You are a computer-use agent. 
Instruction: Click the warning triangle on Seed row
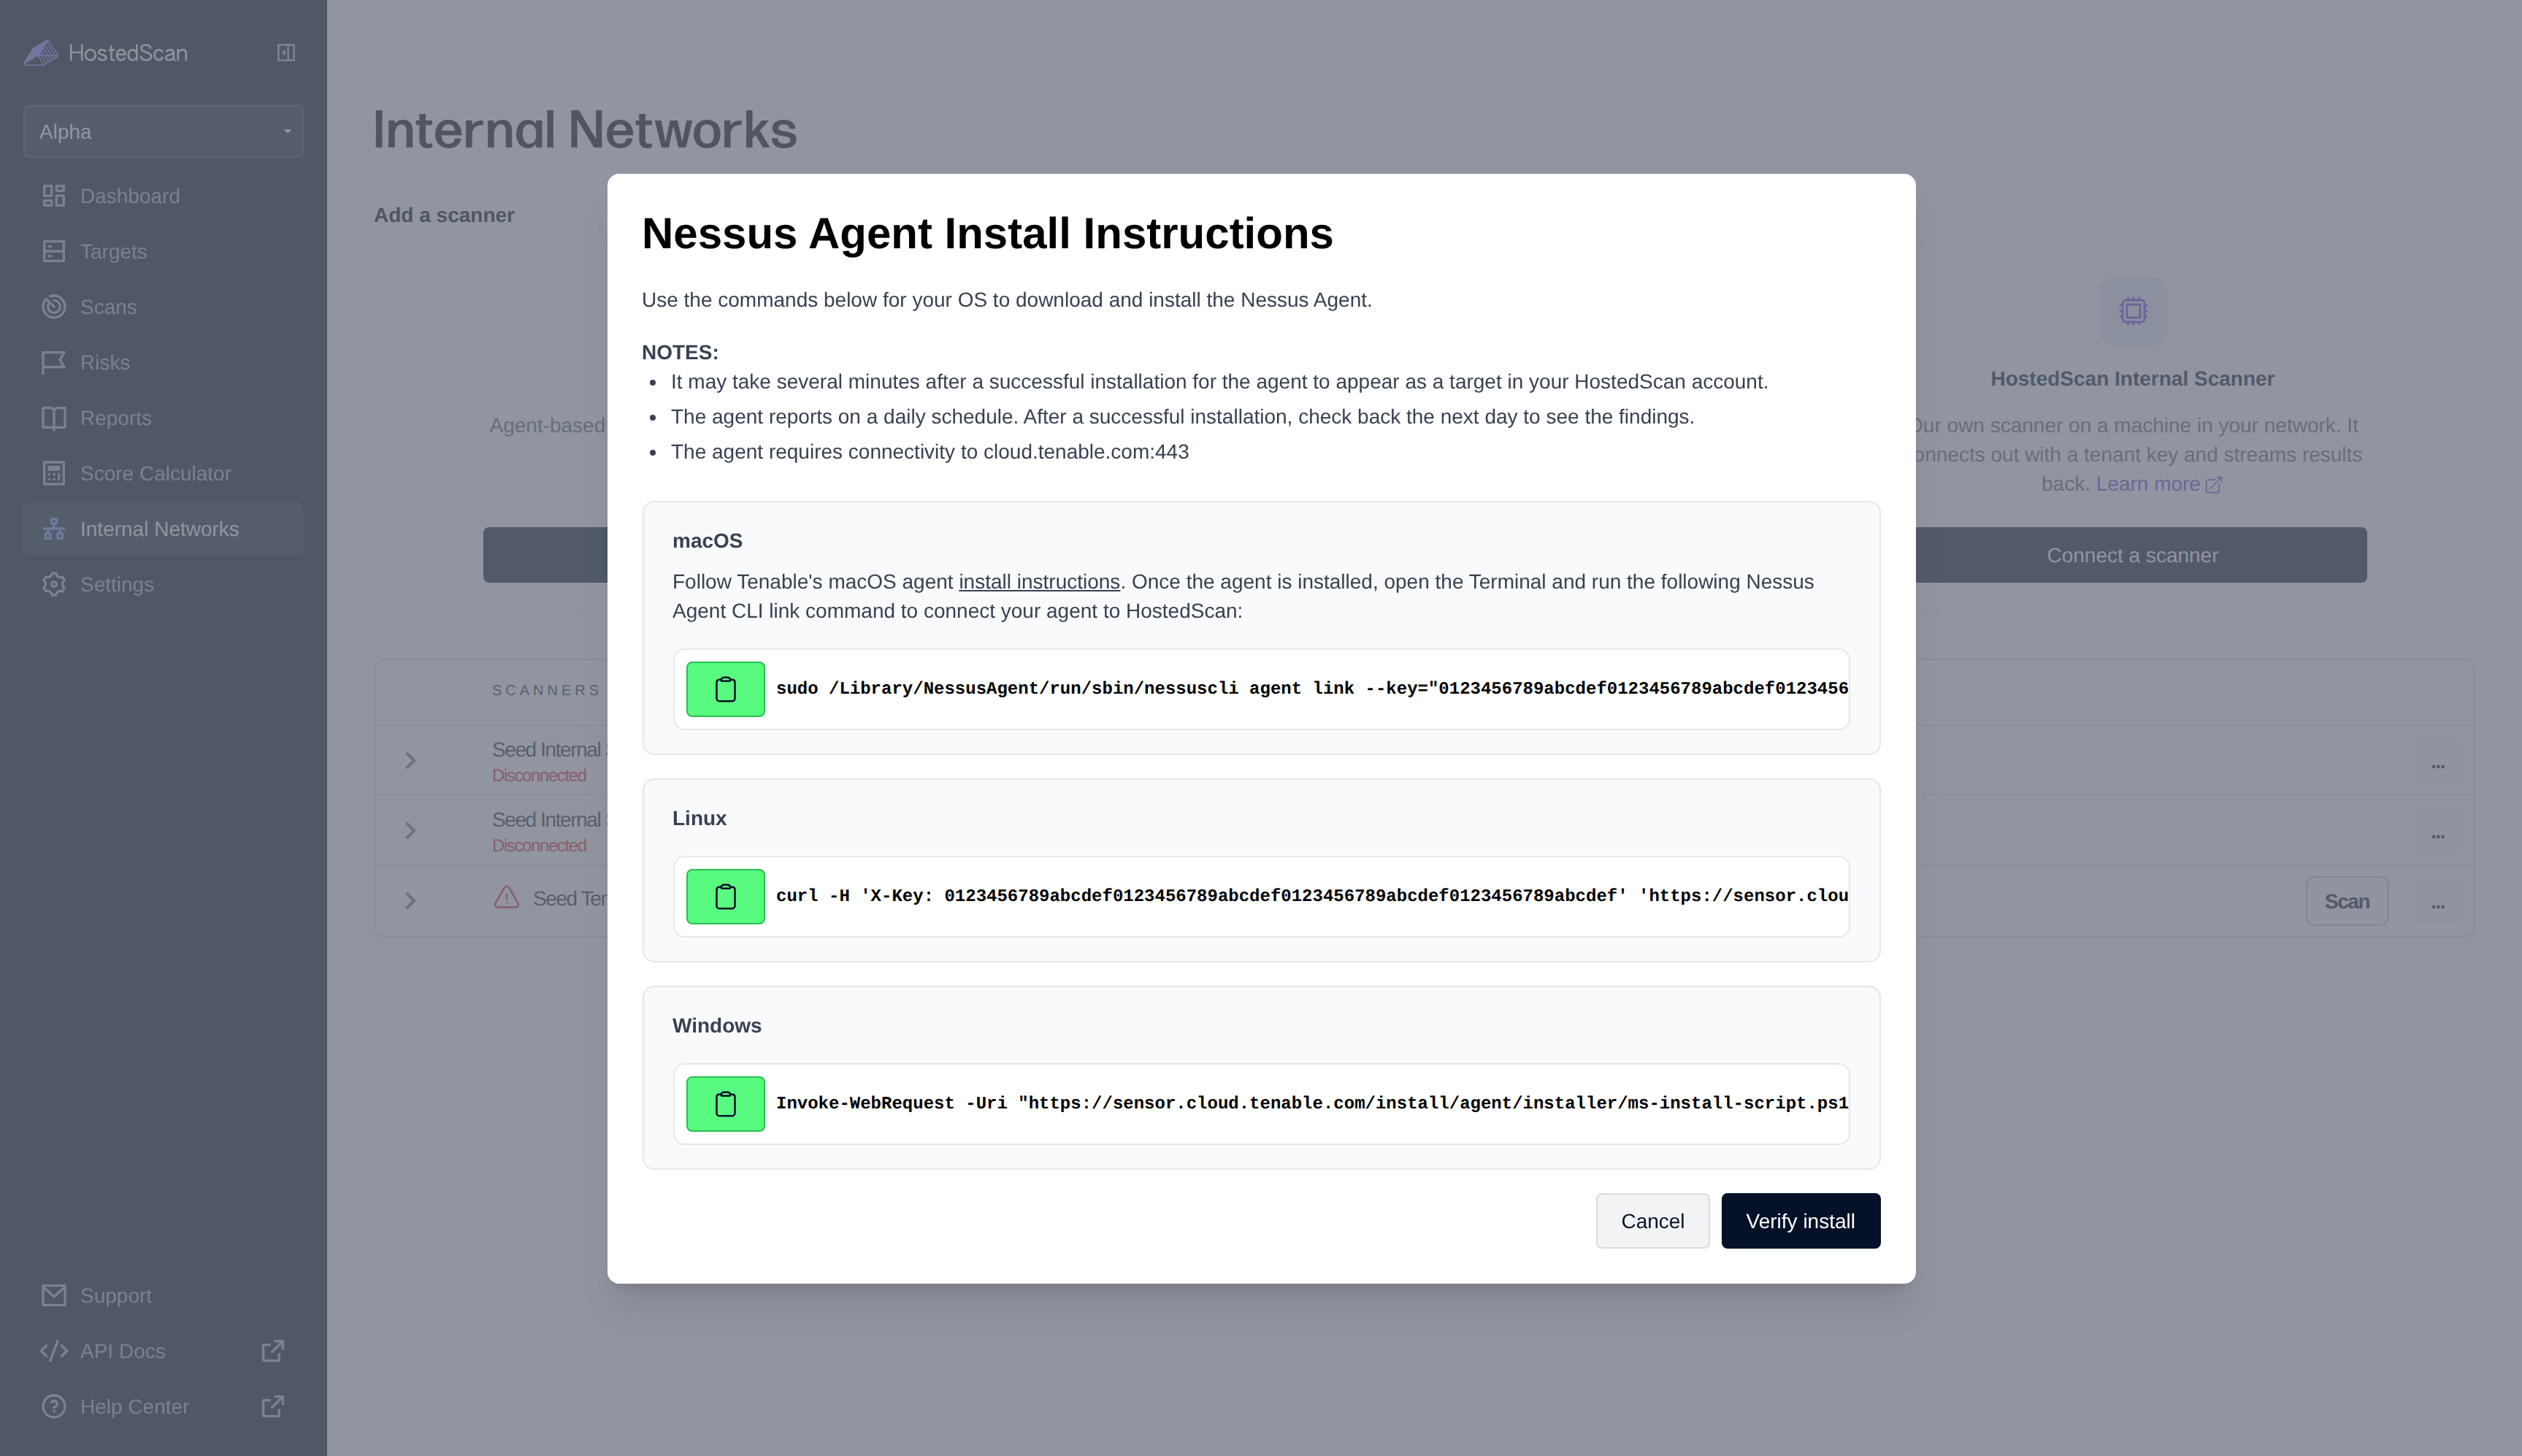click(x=507, y=897)
